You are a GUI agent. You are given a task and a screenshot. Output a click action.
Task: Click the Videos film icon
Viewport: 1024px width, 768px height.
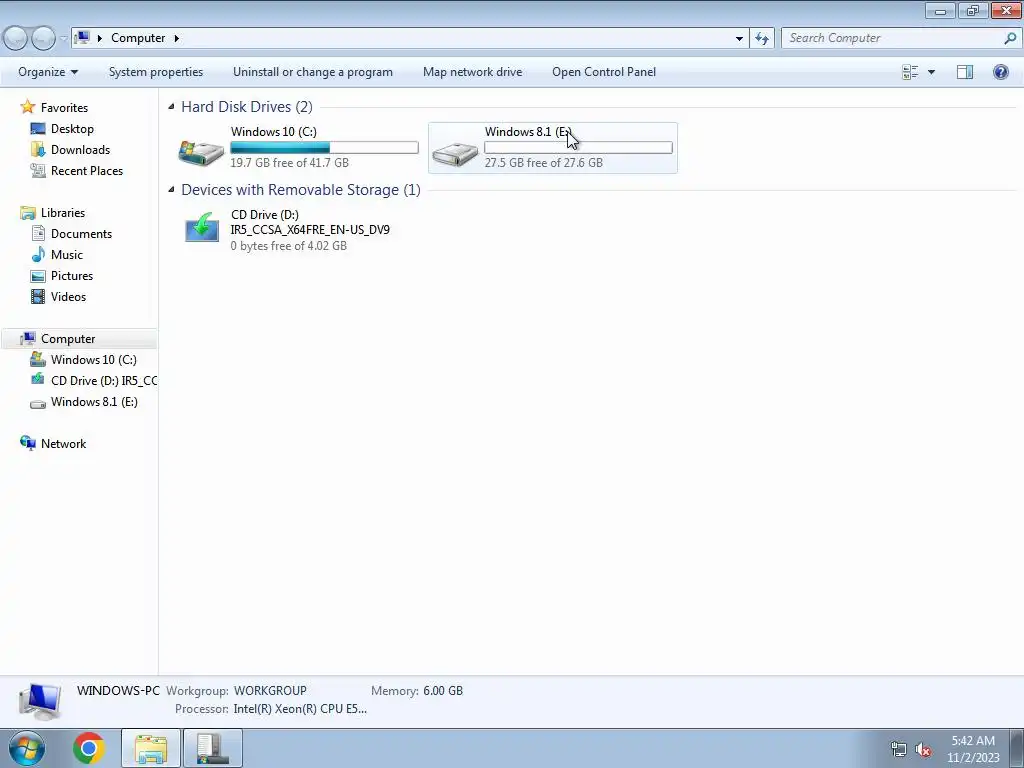pyautogui.click(x=38, y=296)
